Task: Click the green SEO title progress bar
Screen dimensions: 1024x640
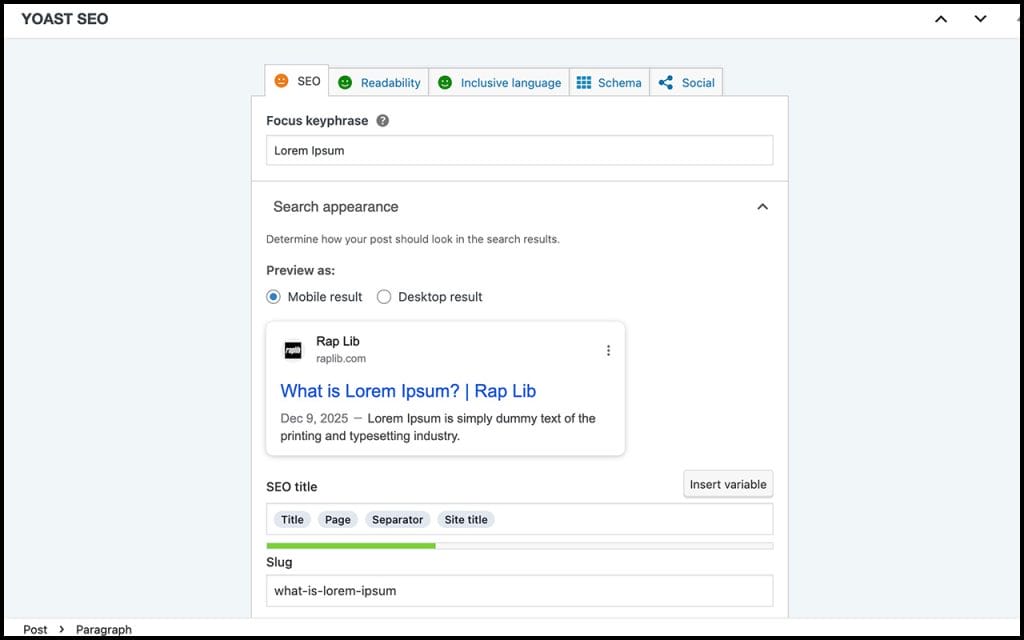Action: (350, 545)
